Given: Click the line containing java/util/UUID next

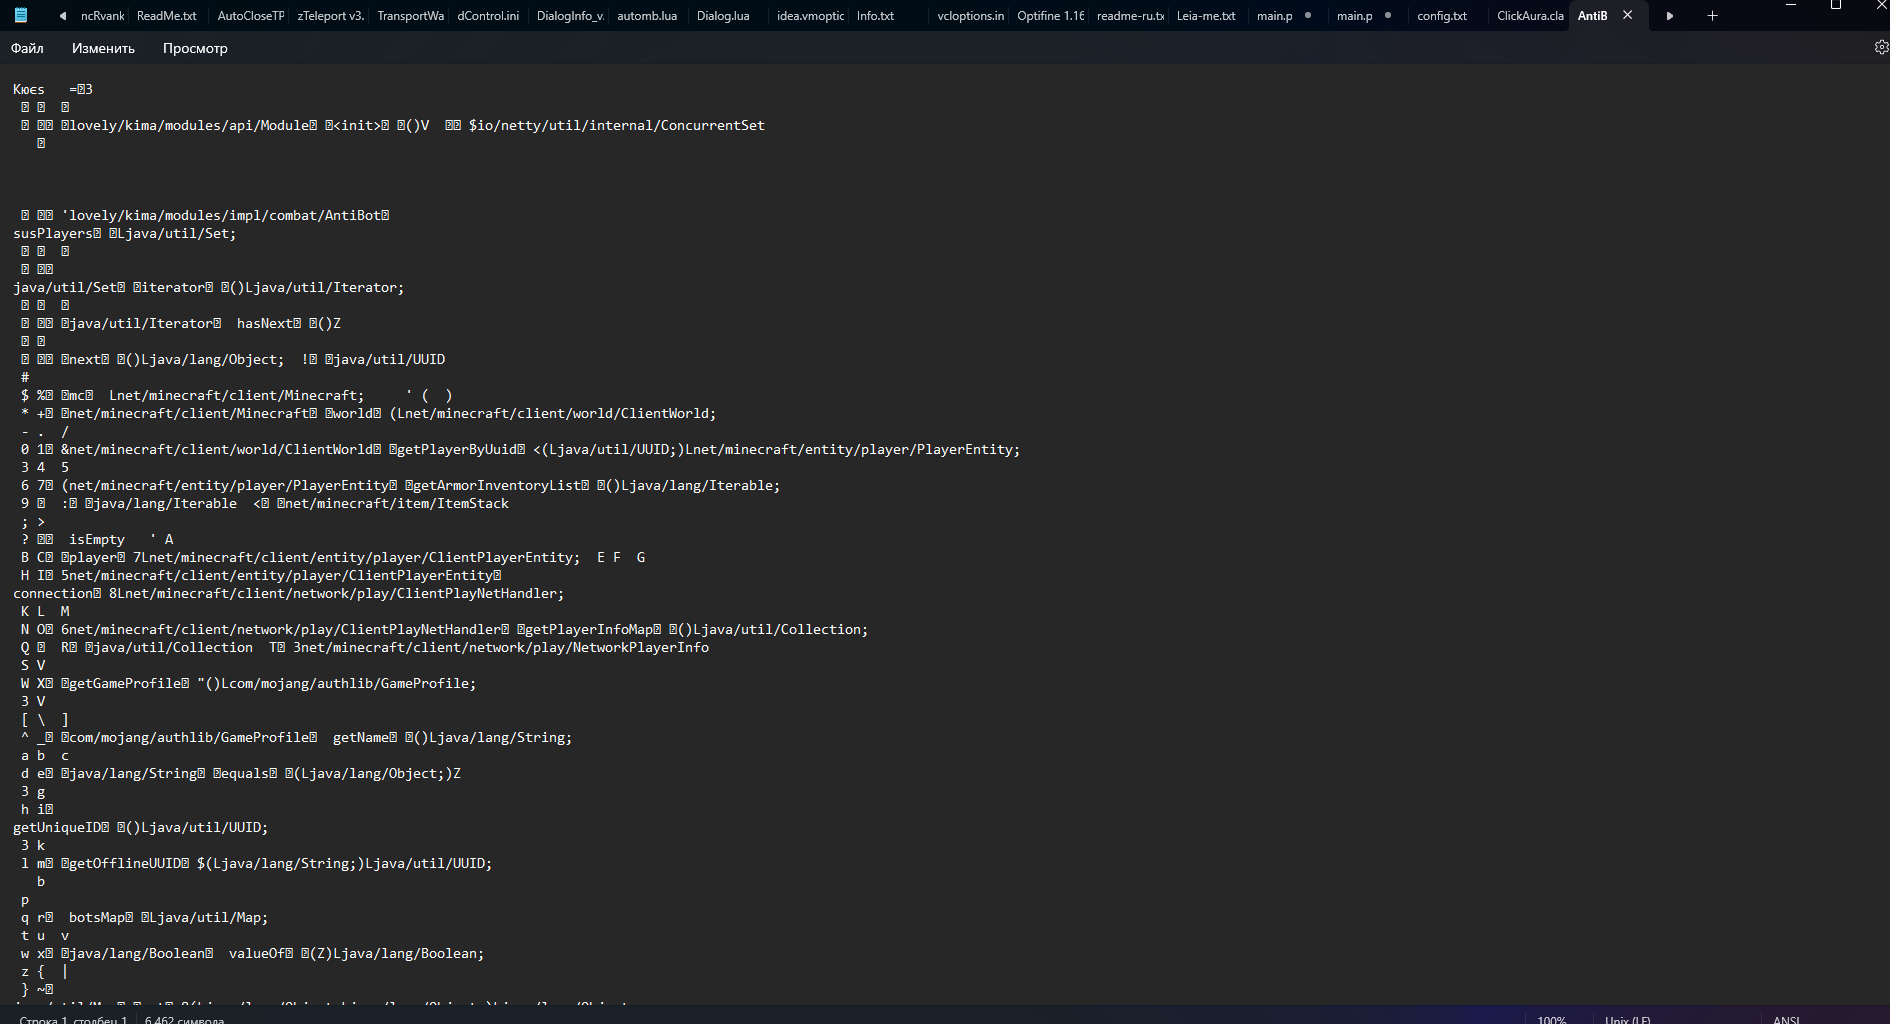Looking at the screenshot, I should (x=233, y=359).
